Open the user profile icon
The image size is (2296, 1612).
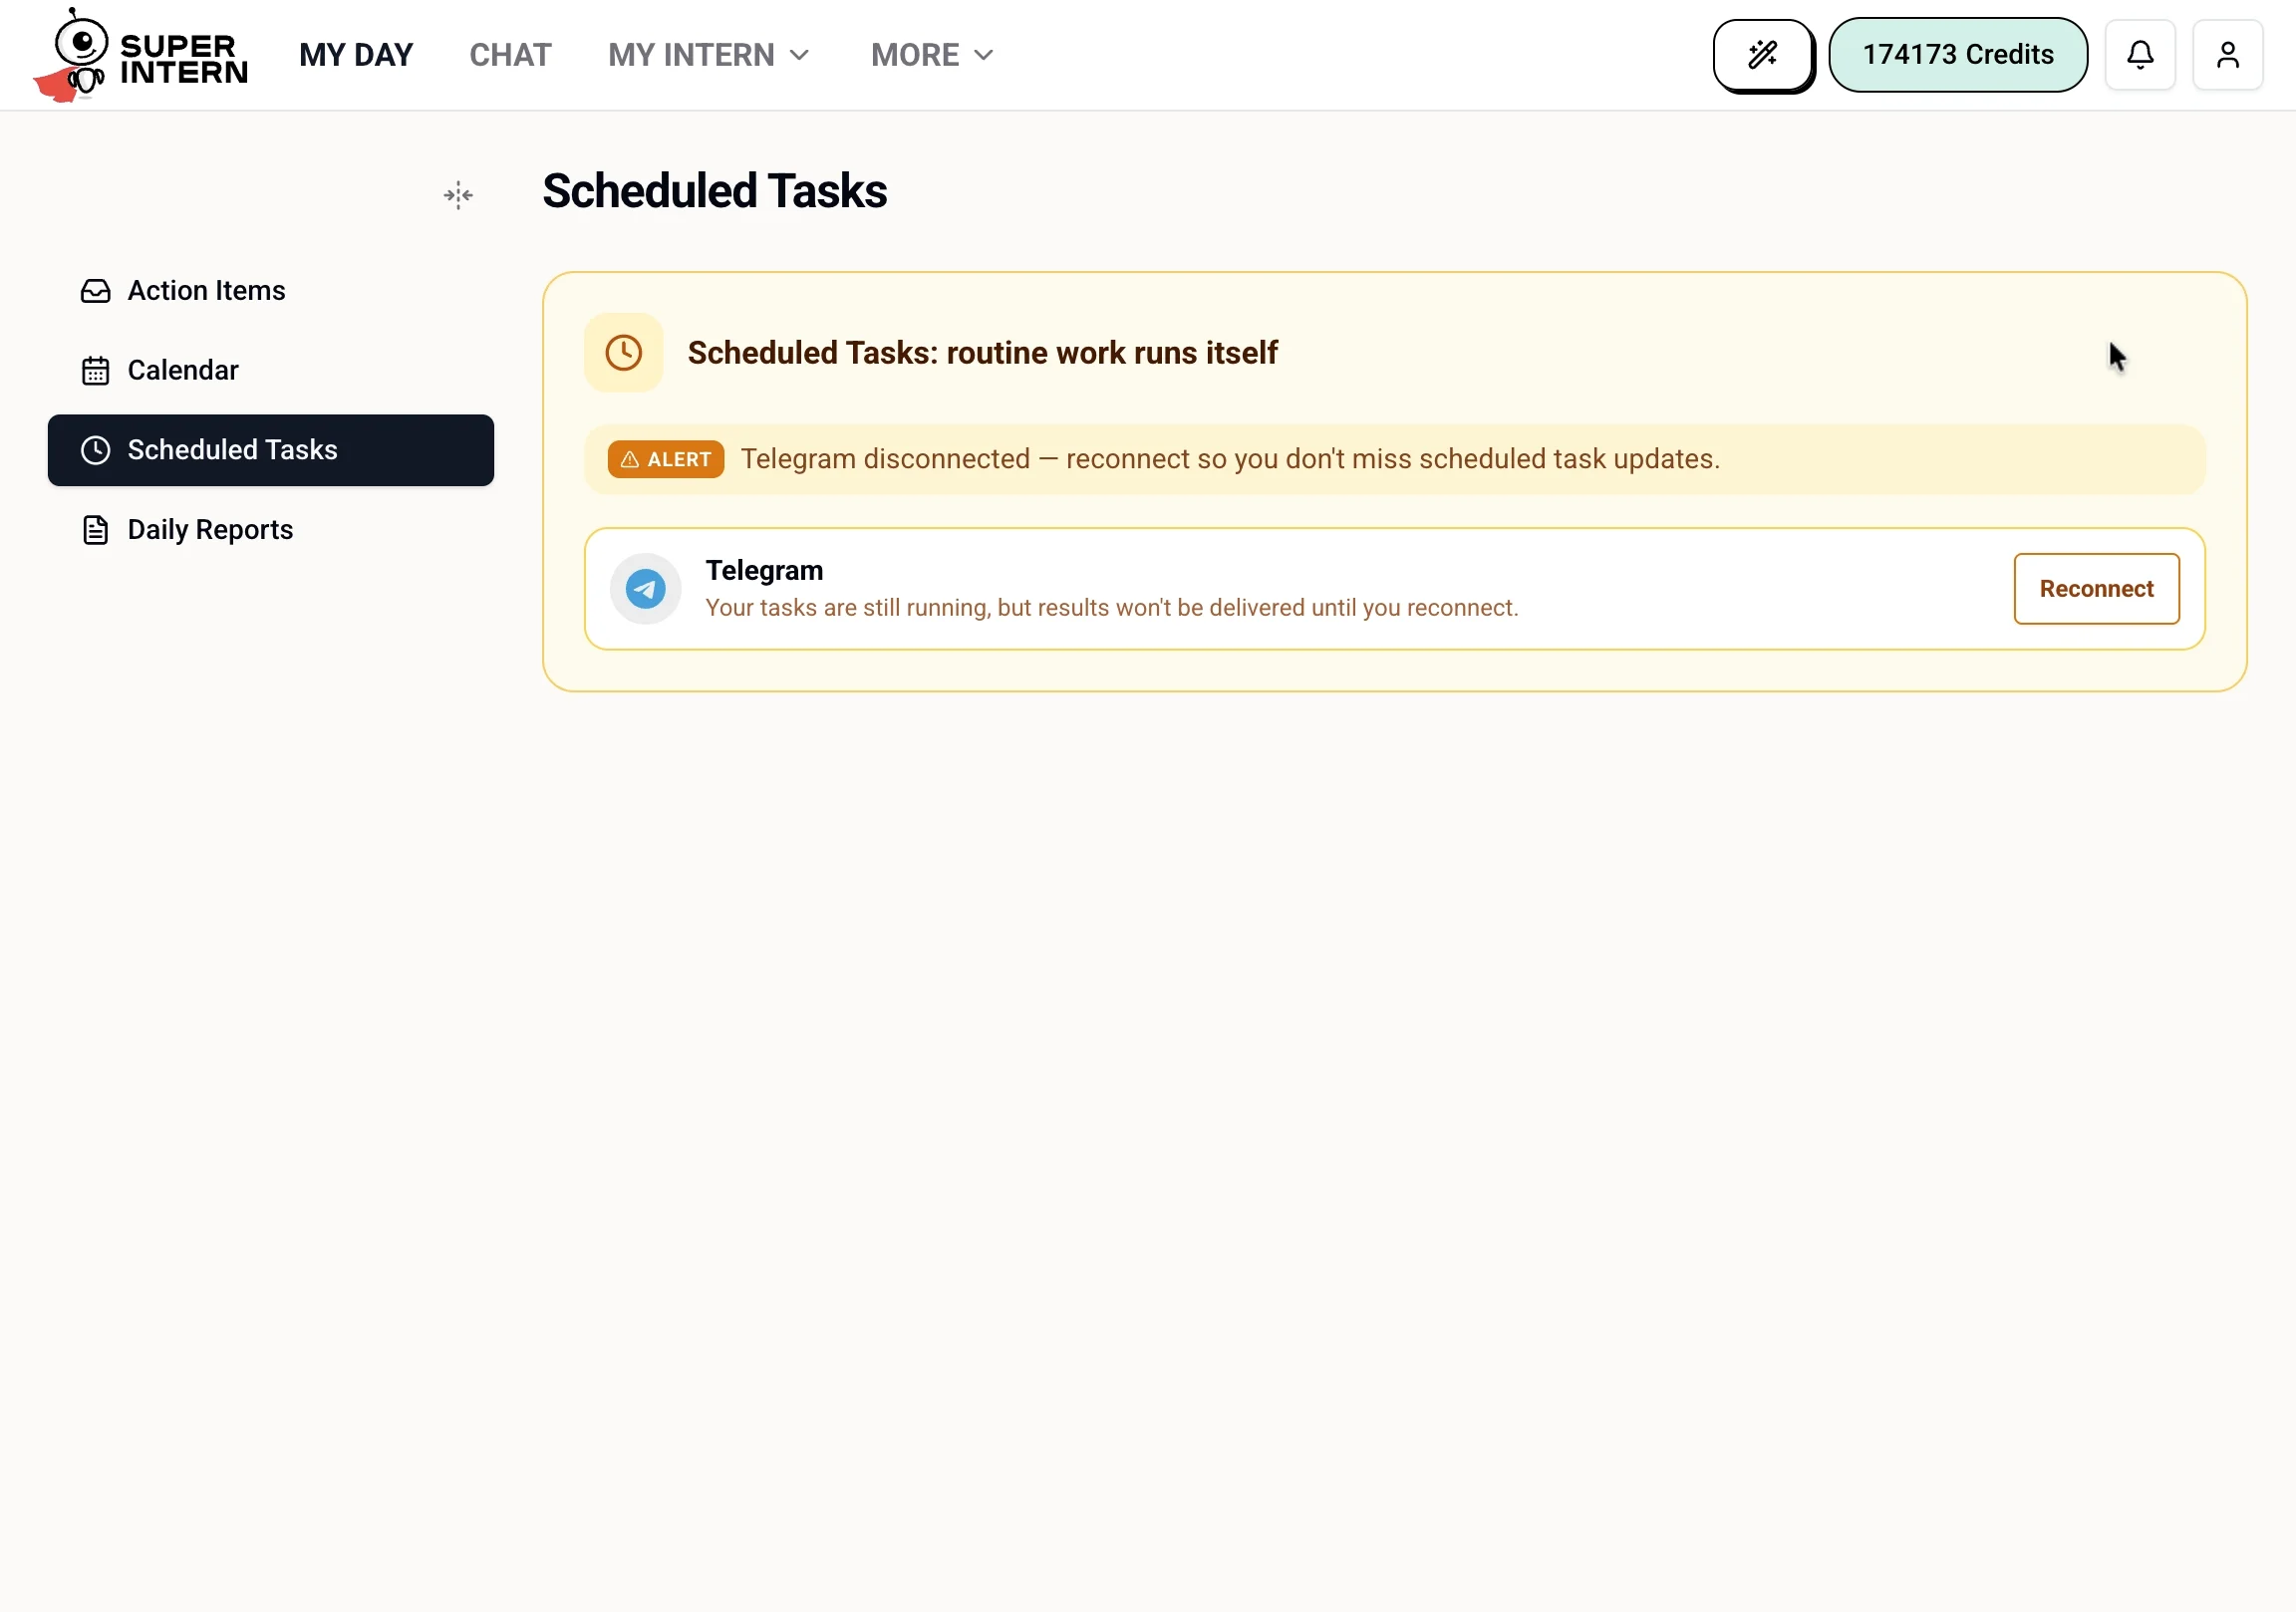point(2228,55)
